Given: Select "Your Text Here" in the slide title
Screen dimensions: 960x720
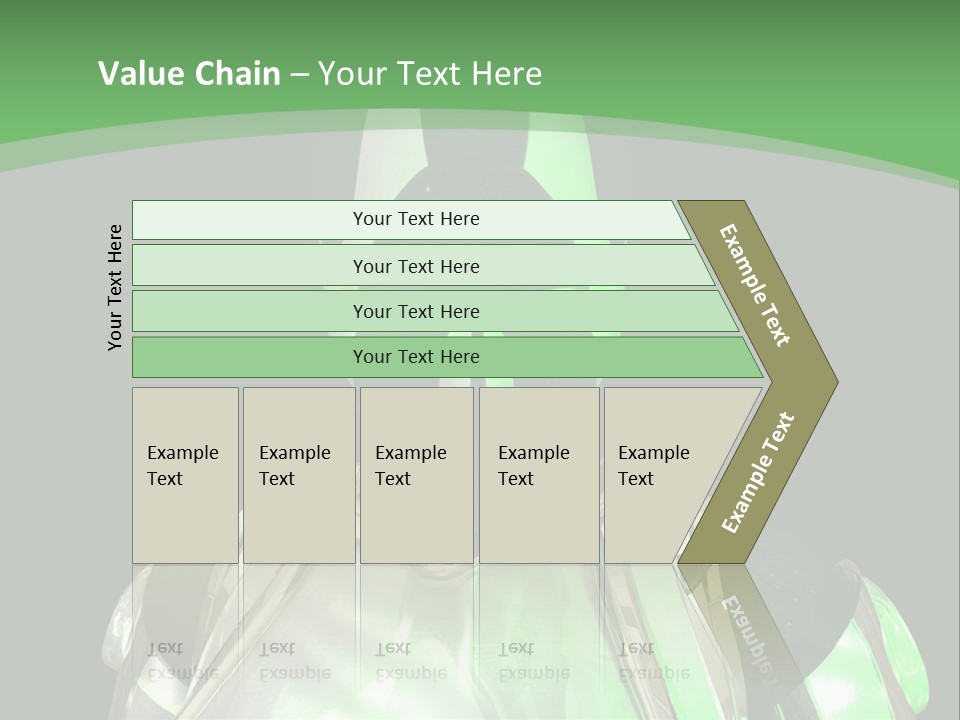Looking at the screenshot, I should pyautogui.click(x=430, y=74).
